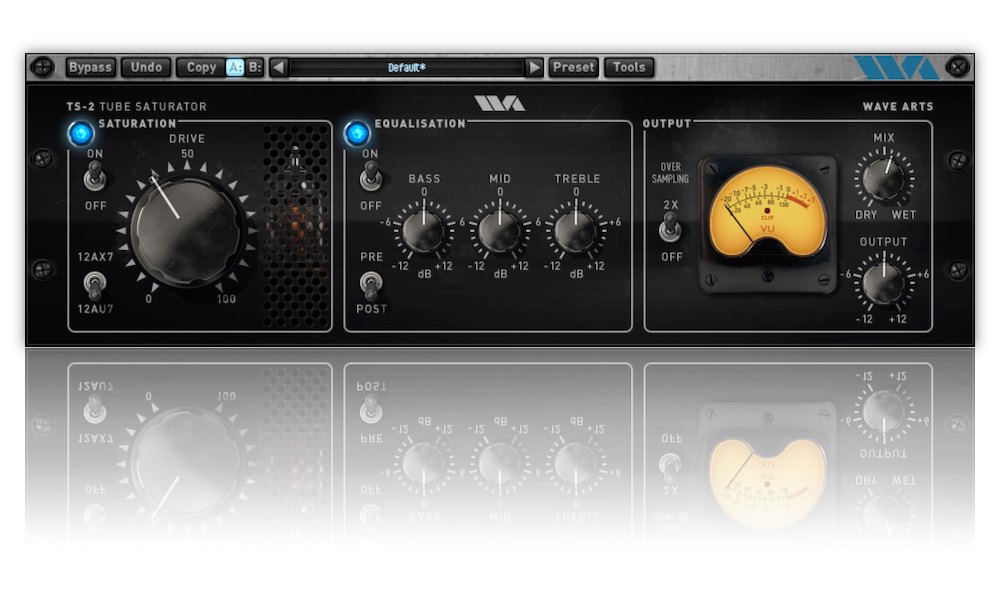Screen dimensions: 1000x600
Task: Click the blue Saturation power LED
Action: (80, 133)
